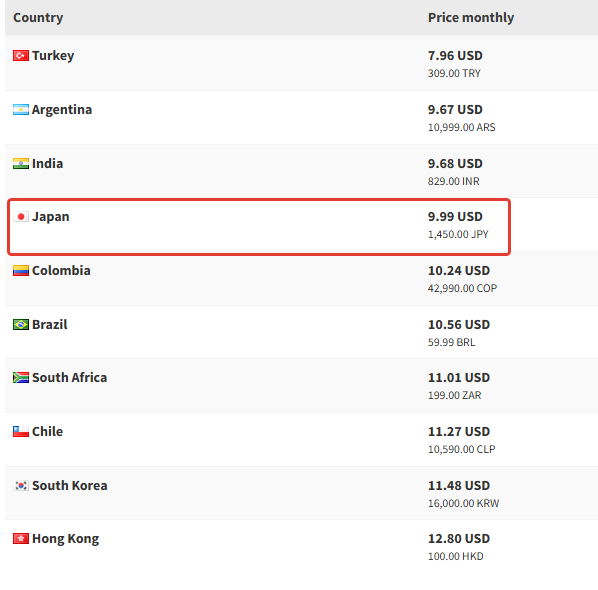Click the Turkey flag icon

coord(21,56)
